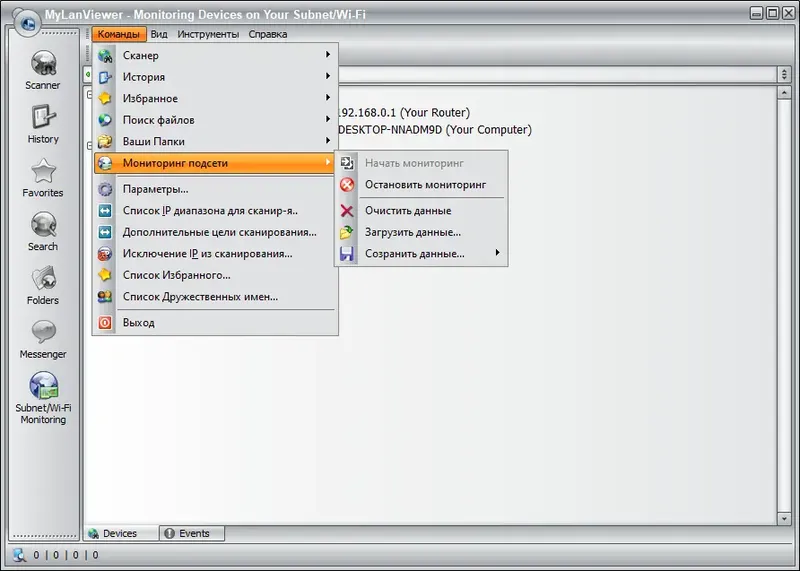Click the folder icon beside Ваши Папки
The width and height of the screenshot is (800, 571).
pos(105,141)
